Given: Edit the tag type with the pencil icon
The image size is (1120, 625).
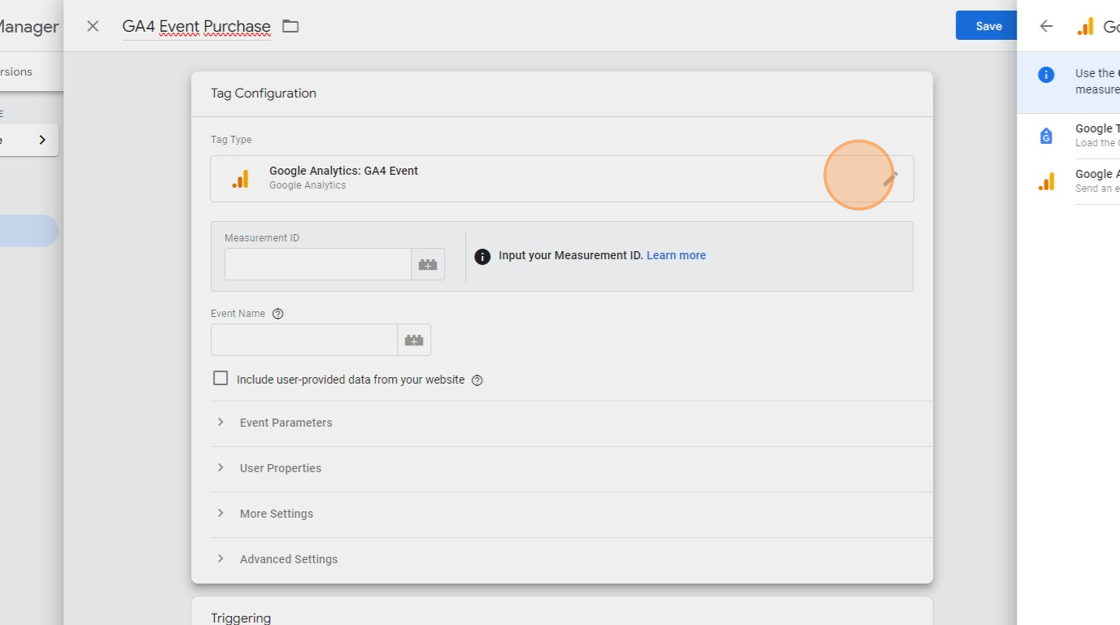Looking at the screenshot, I should tap(890, 178).
